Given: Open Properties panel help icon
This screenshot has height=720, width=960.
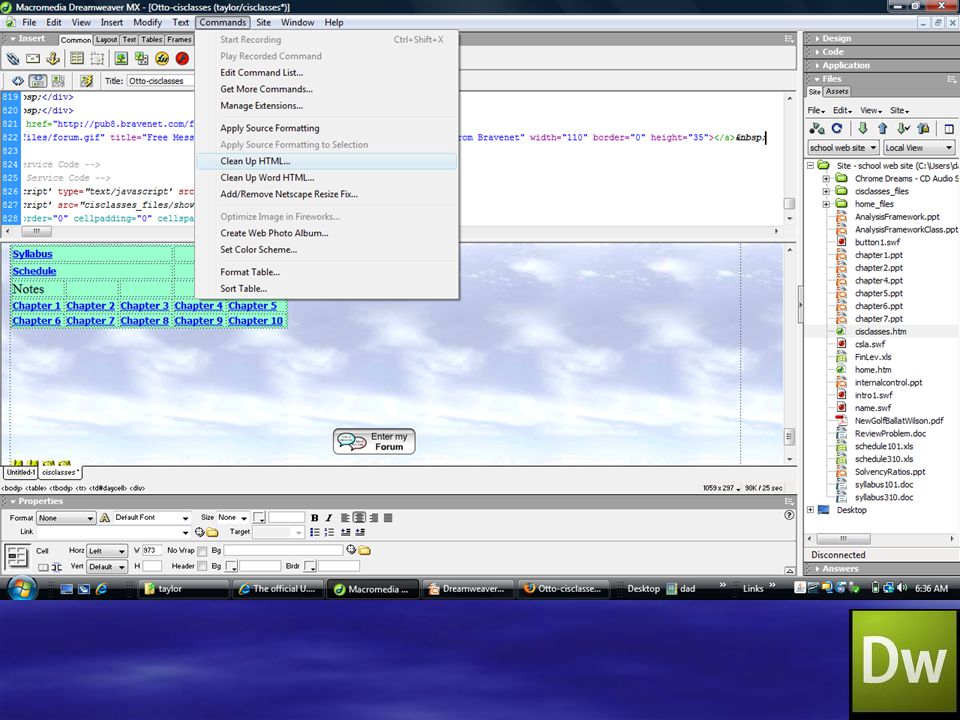Looking at the screenshot, I should 789,515.
